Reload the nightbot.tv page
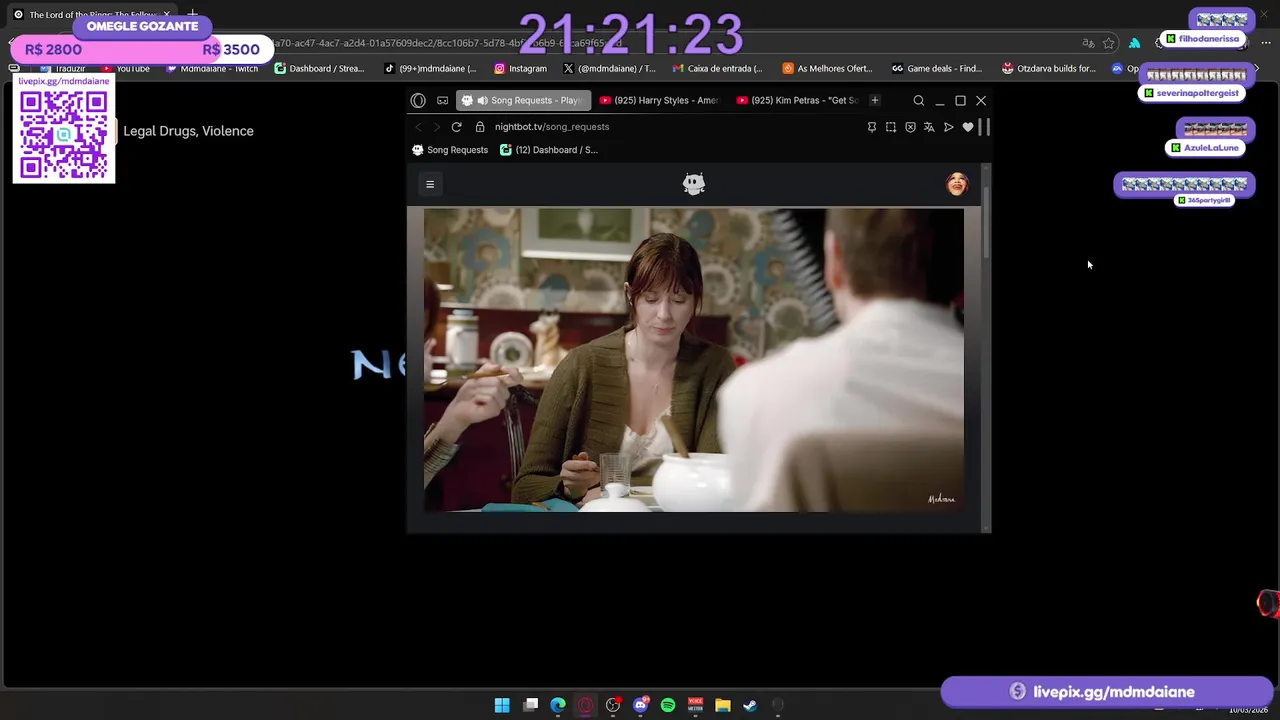The height and width of the screenshot is (720, 1280). click(456, 127)
